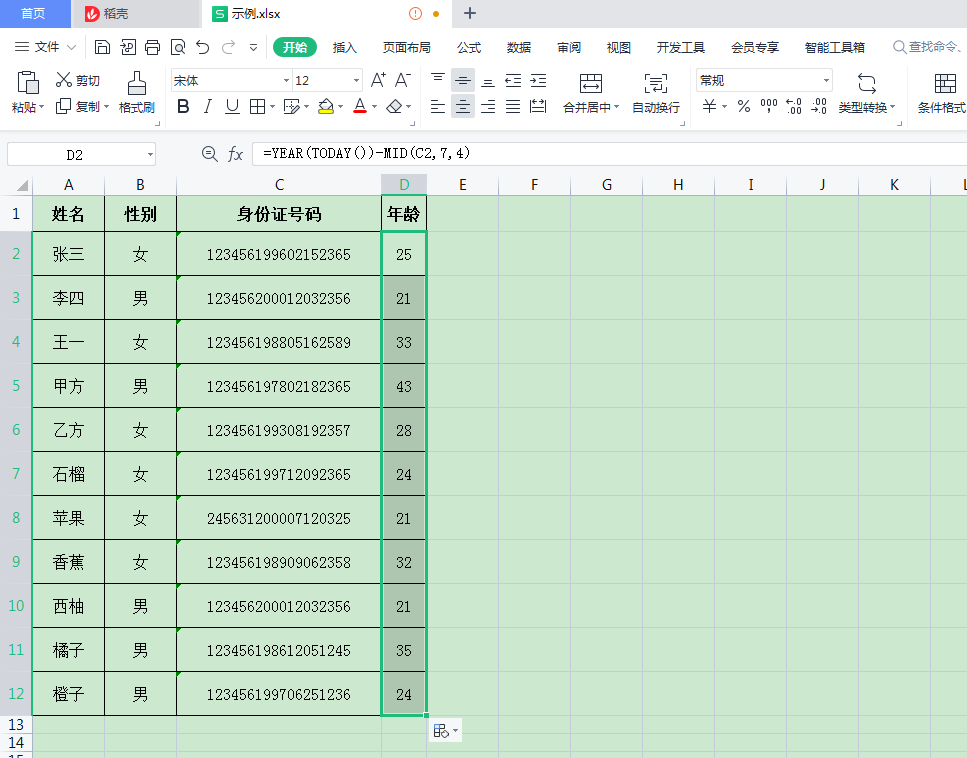Open Conditional Formatting 条件格式
This screenshot has width=967, height=758.
942,92
